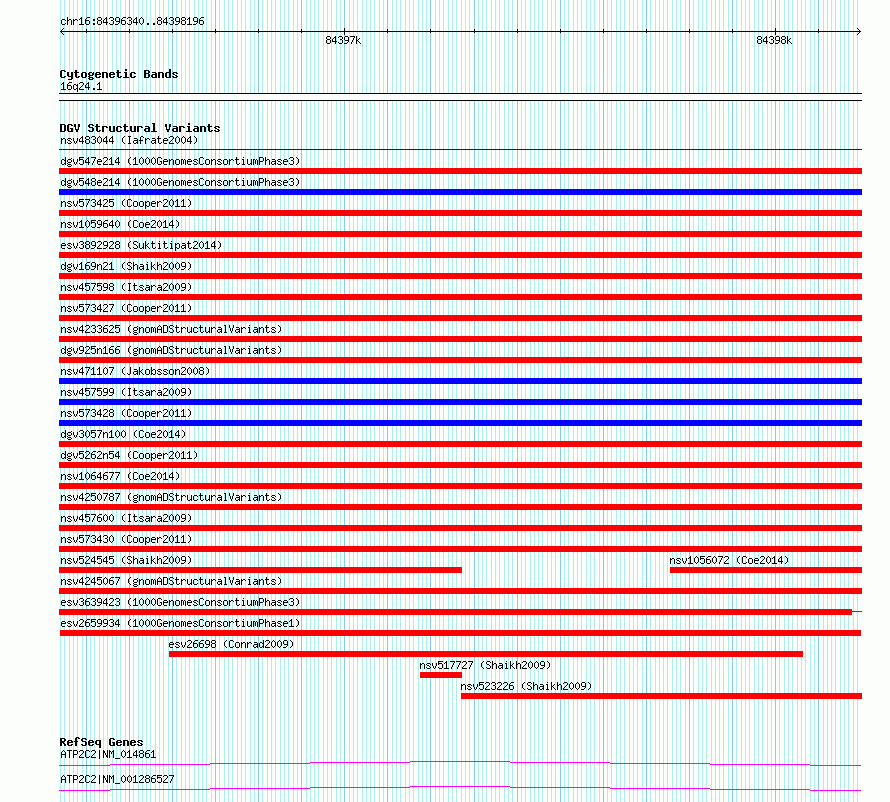Click the blue bar under dgv548e214

[460, 192]
